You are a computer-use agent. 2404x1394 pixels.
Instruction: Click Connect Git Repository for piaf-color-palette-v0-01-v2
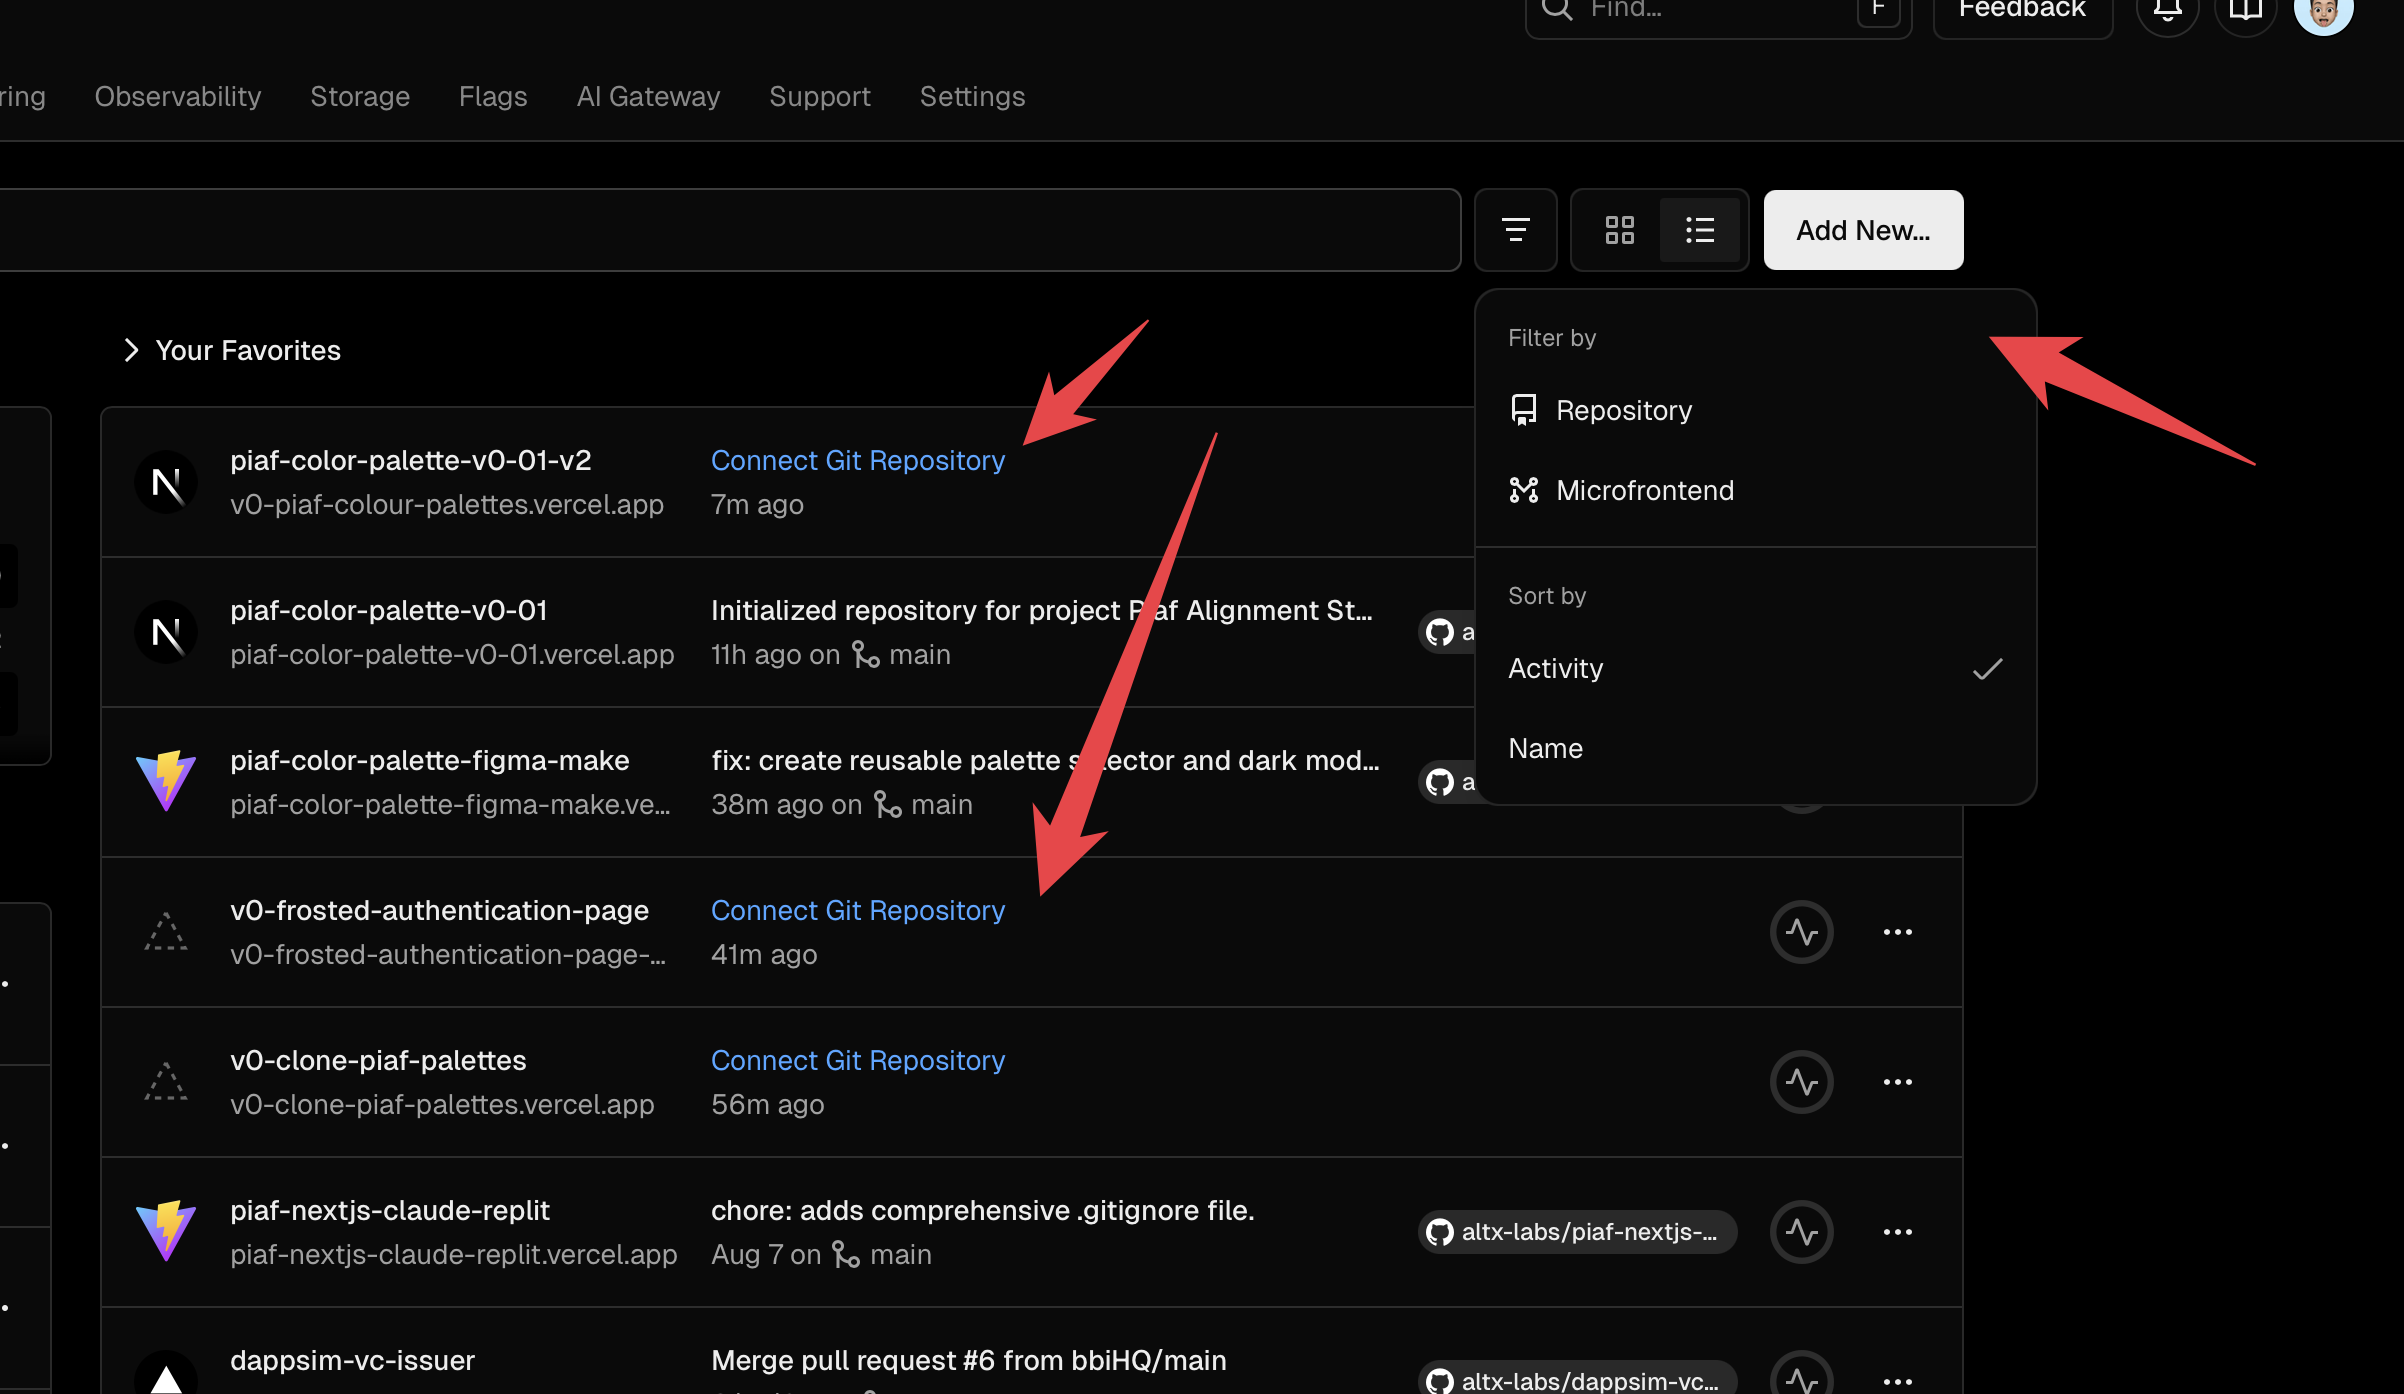tap(857, 460)
